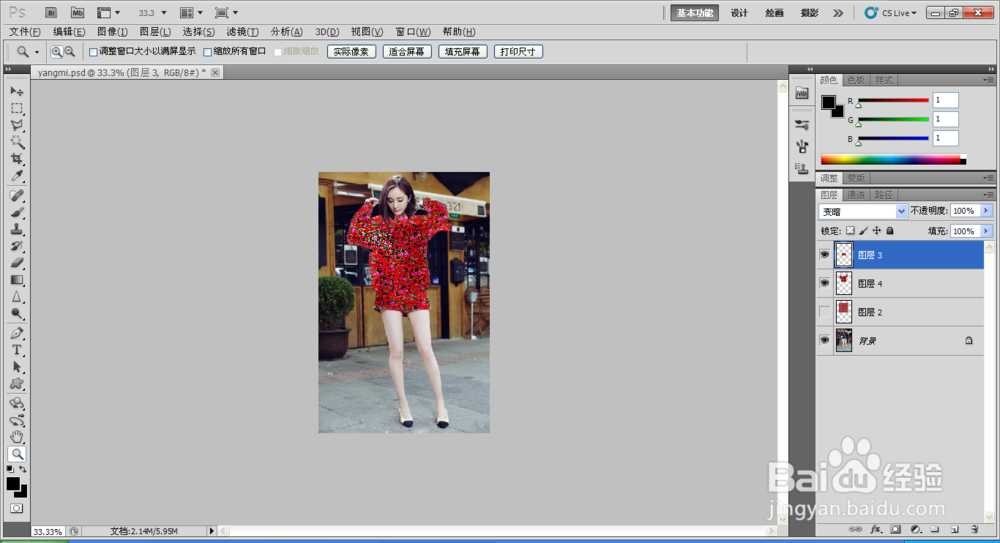Select the Eyedropper tool
1000x543 pixels.
click(x=17, y=175)
